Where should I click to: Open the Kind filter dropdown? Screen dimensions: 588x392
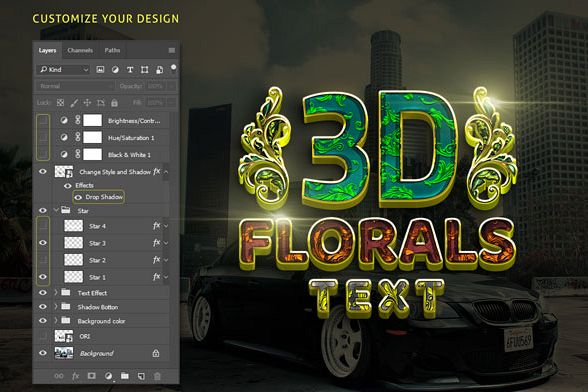(63, 70)
